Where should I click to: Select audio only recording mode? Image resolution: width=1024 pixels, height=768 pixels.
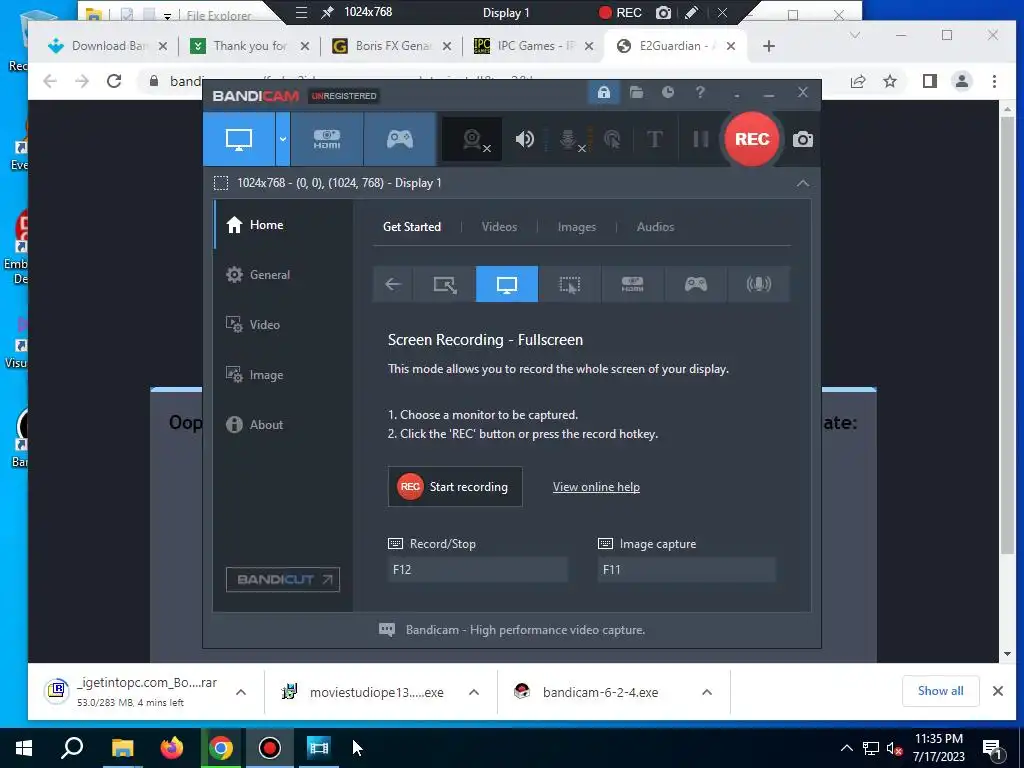click(758, 284)
